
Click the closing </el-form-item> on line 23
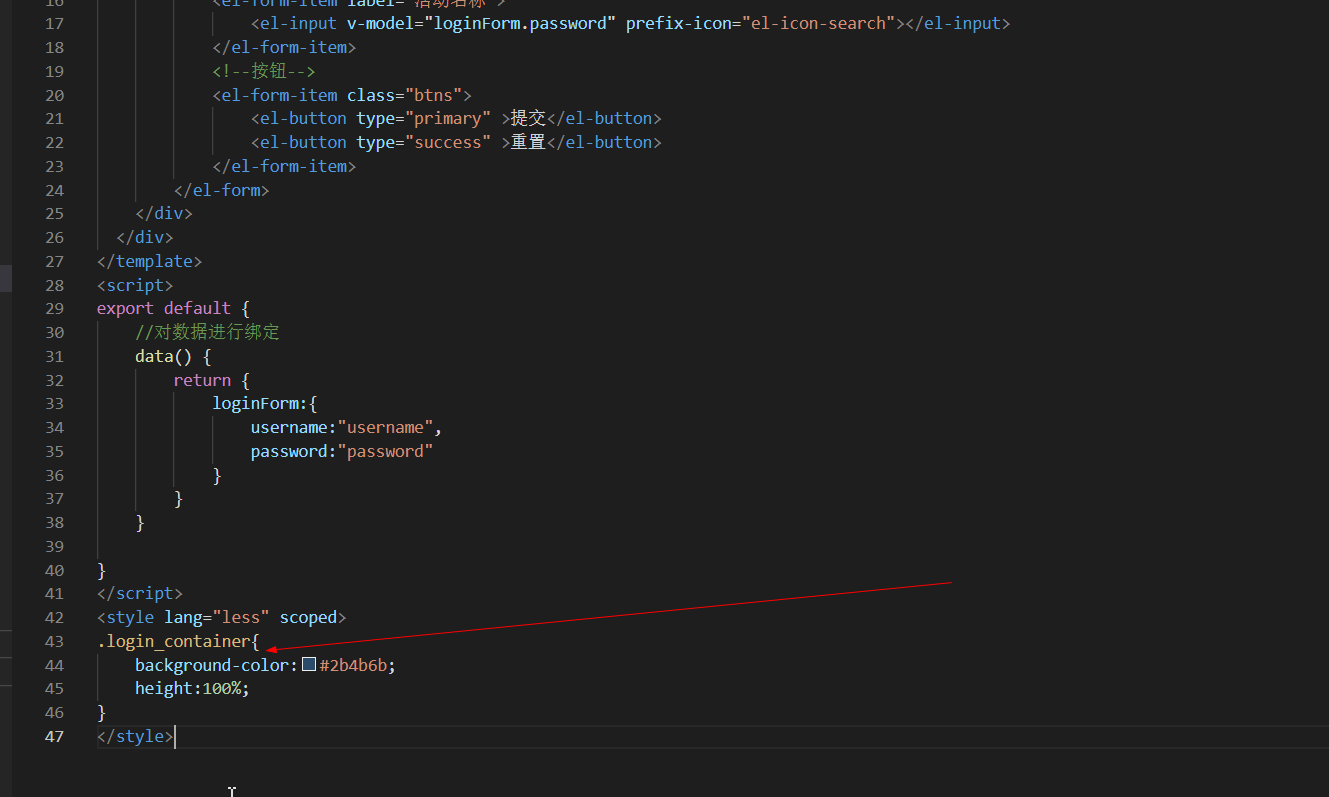point(284,166)
